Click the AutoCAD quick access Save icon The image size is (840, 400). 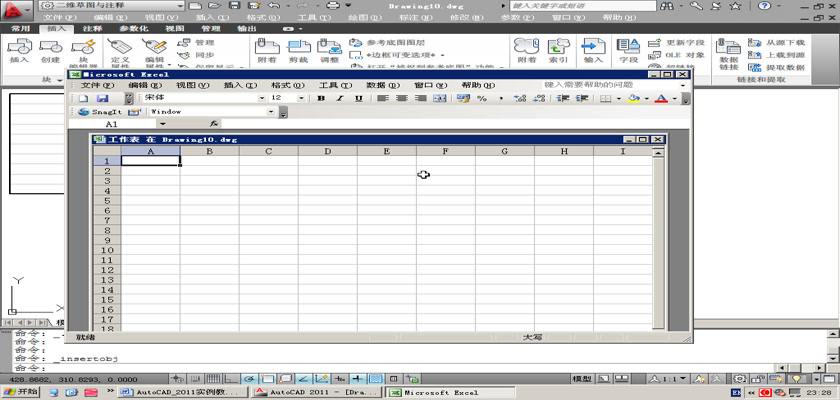click(x=234, y=6)
